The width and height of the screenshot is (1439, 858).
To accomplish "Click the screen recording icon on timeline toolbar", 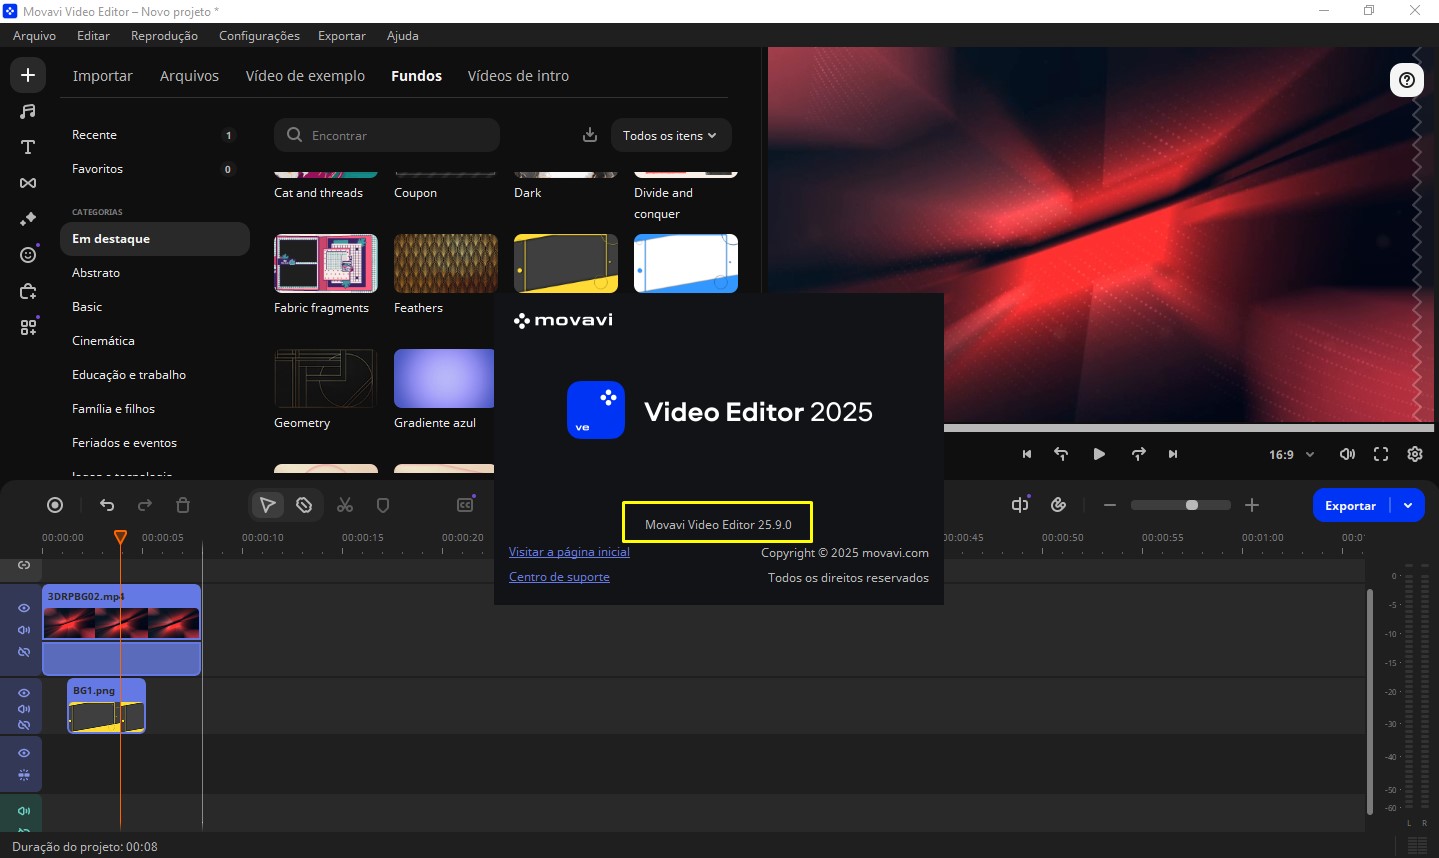I will tap(55, 505).
